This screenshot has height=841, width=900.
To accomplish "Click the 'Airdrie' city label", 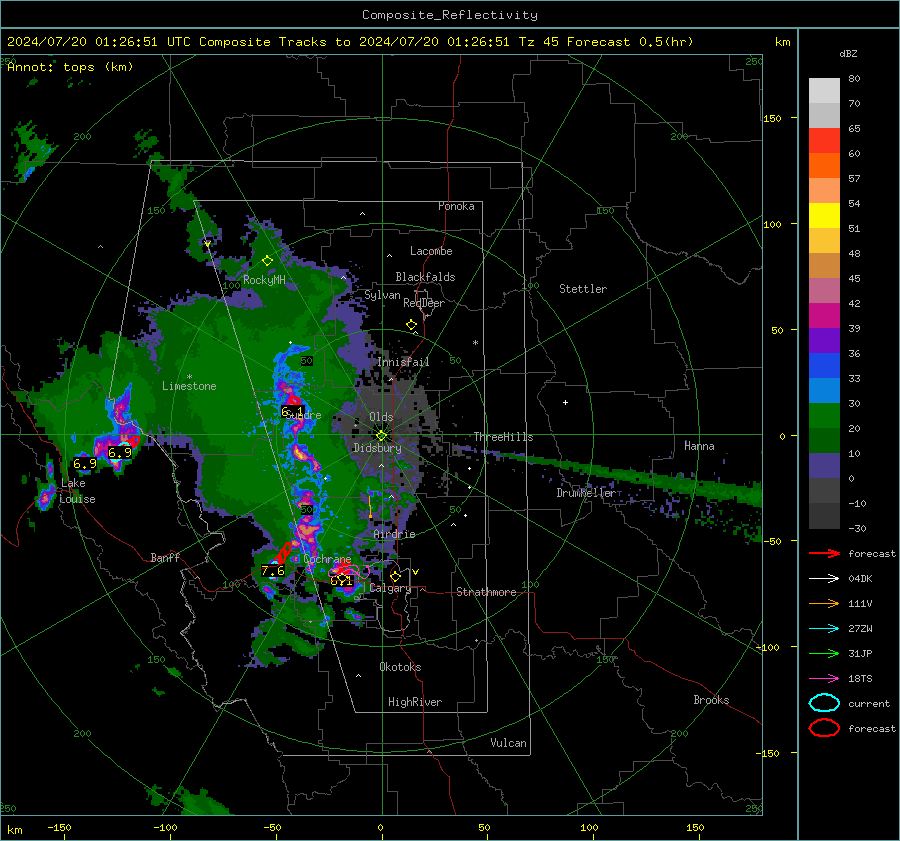I will [x=394, y=534].
